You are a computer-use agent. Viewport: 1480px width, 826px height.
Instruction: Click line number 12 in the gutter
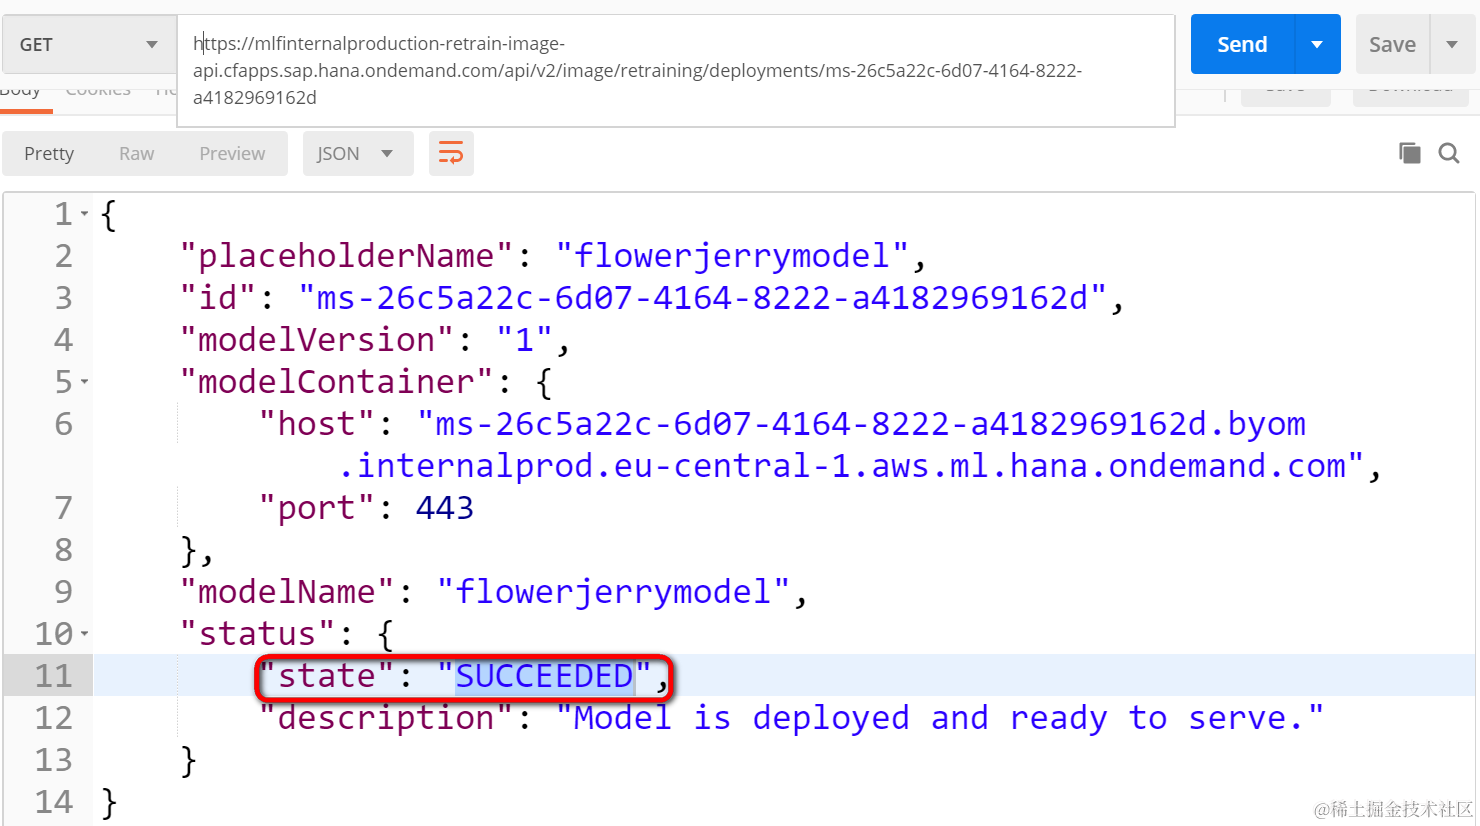point(54,718)
